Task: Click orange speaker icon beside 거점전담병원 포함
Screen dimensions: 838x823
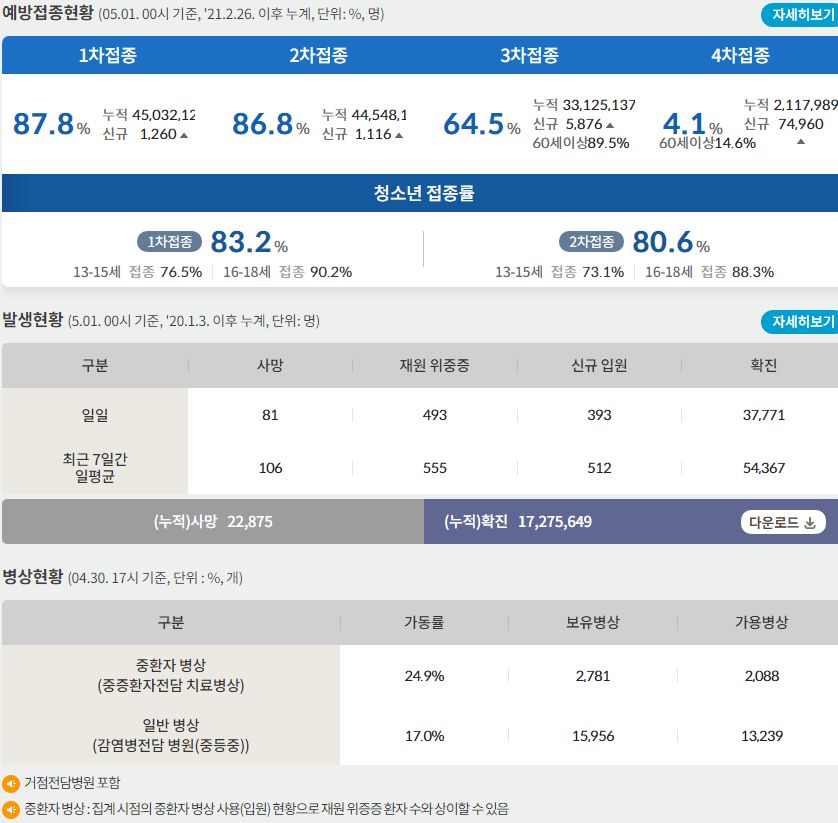Action: pyautogui.click(x=11, y=783)
